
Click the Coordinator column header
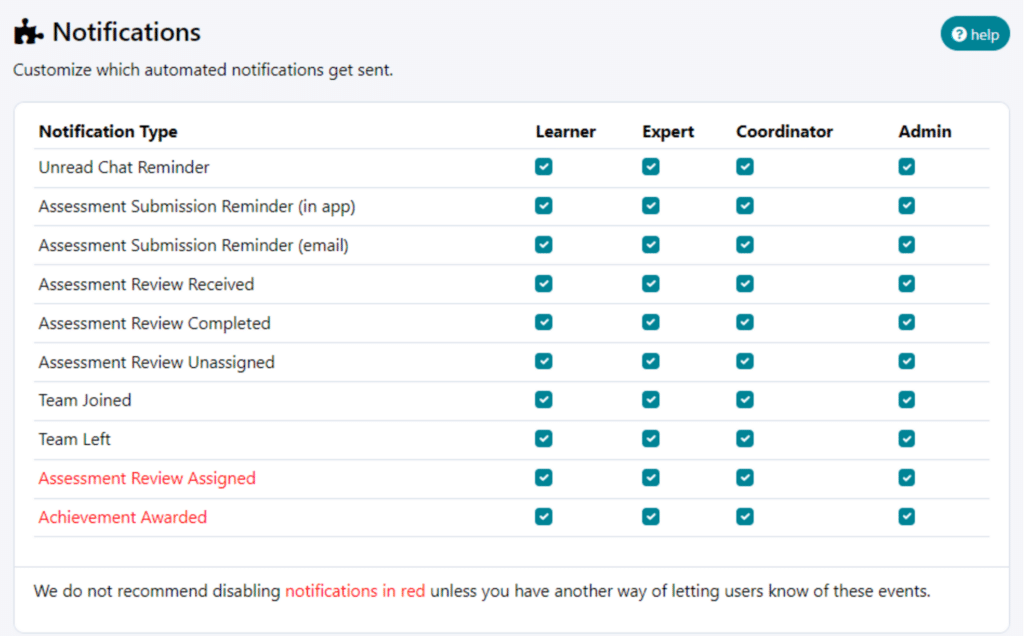[784, 131]
